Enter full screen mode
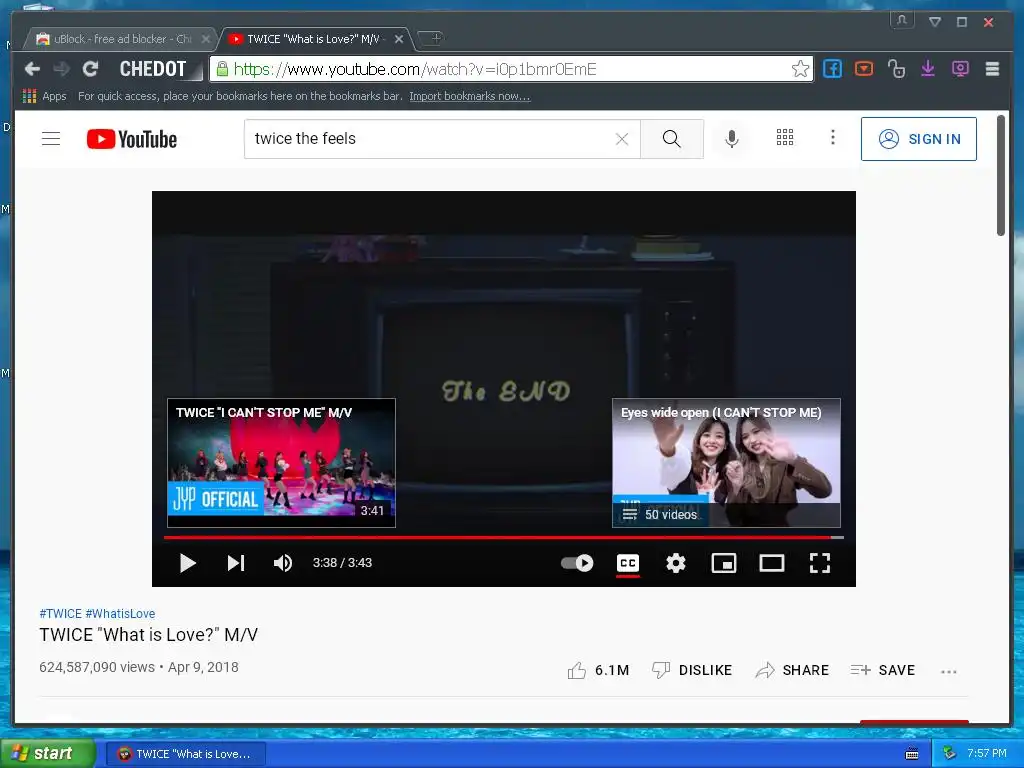 [x=820, y=563]
